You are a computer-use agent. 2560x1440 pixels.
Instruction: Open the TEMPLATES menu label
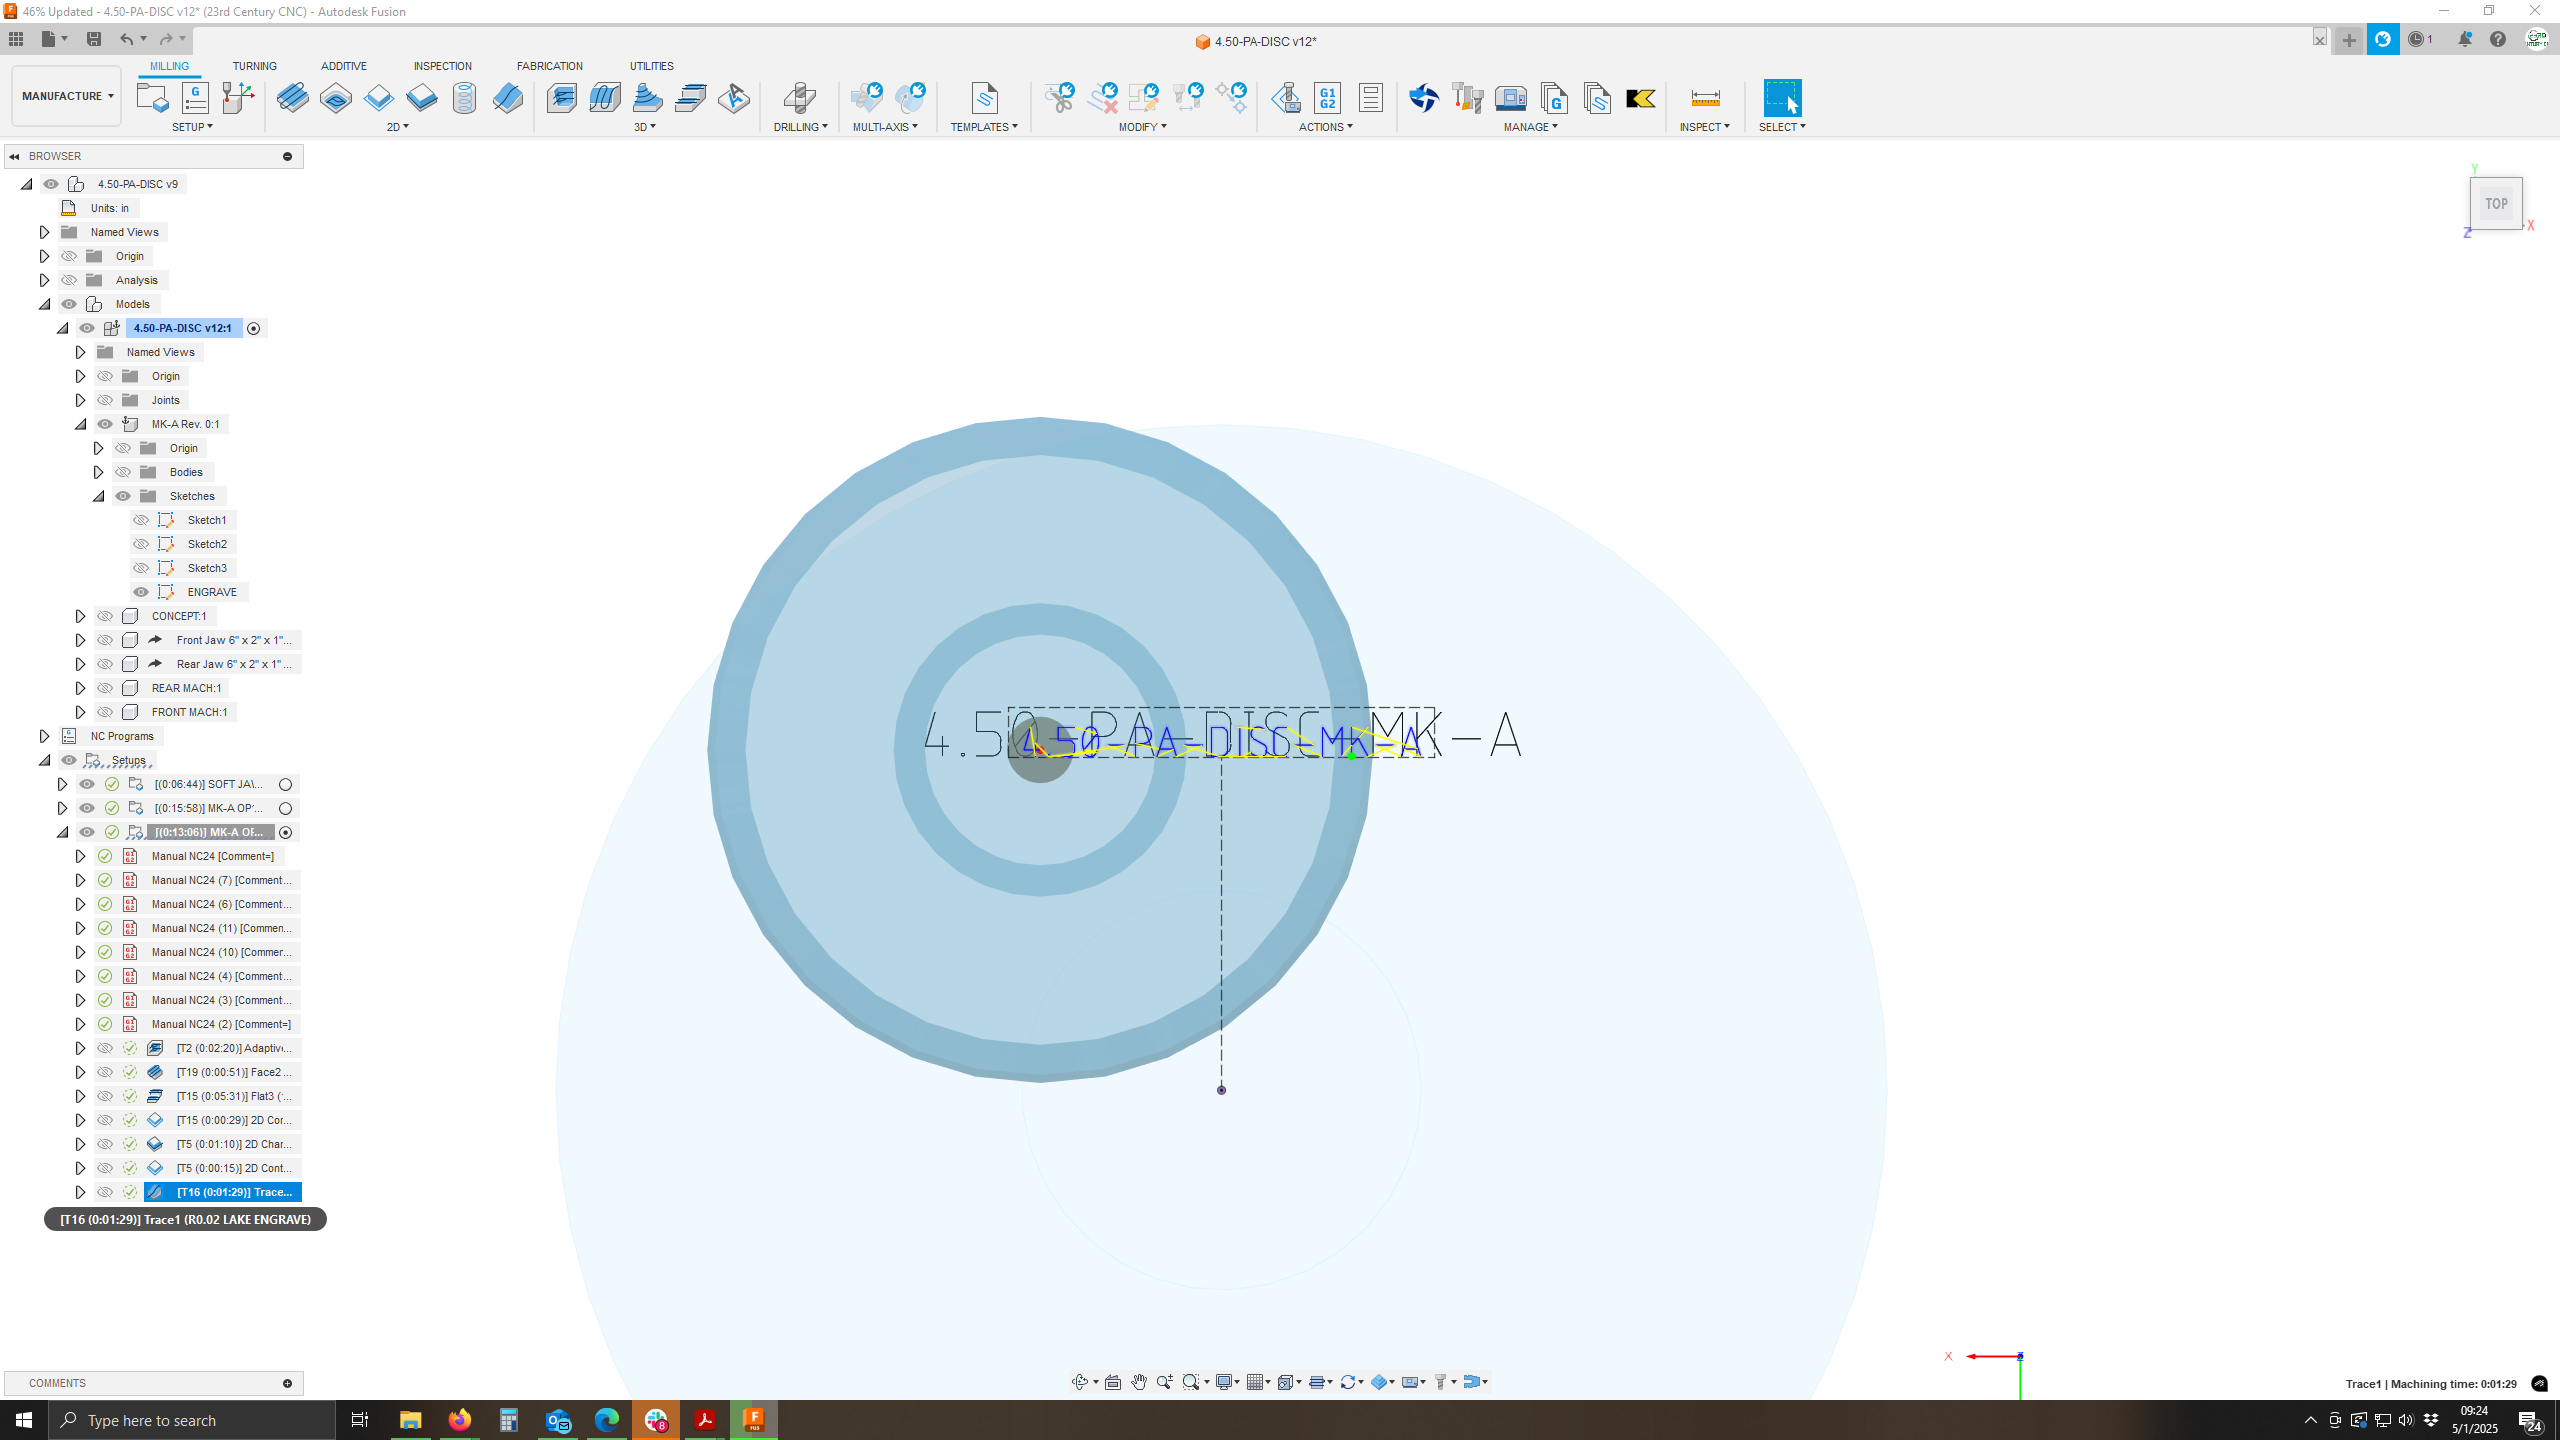tap(983, 127)
